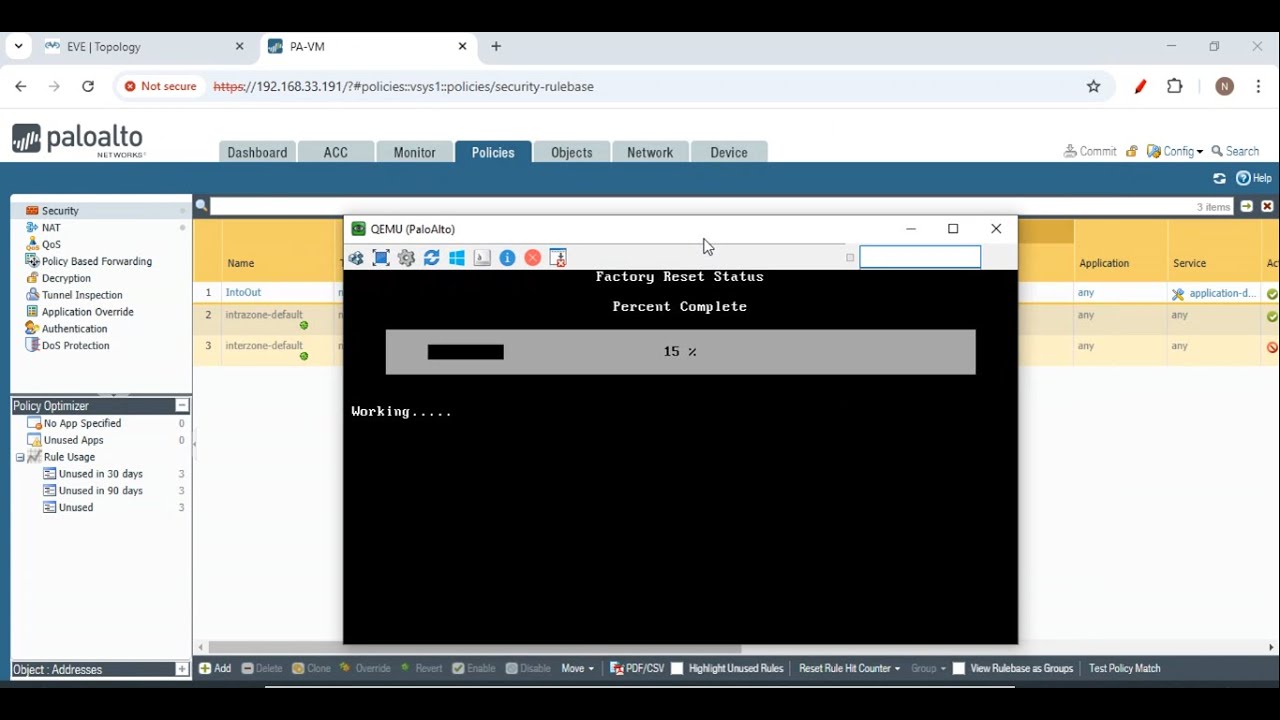The height and width of the screenshot is (720, 1280).
Task: Switch to the Dashboard tab
Action: pyautogui.click(x=257, y=152)
